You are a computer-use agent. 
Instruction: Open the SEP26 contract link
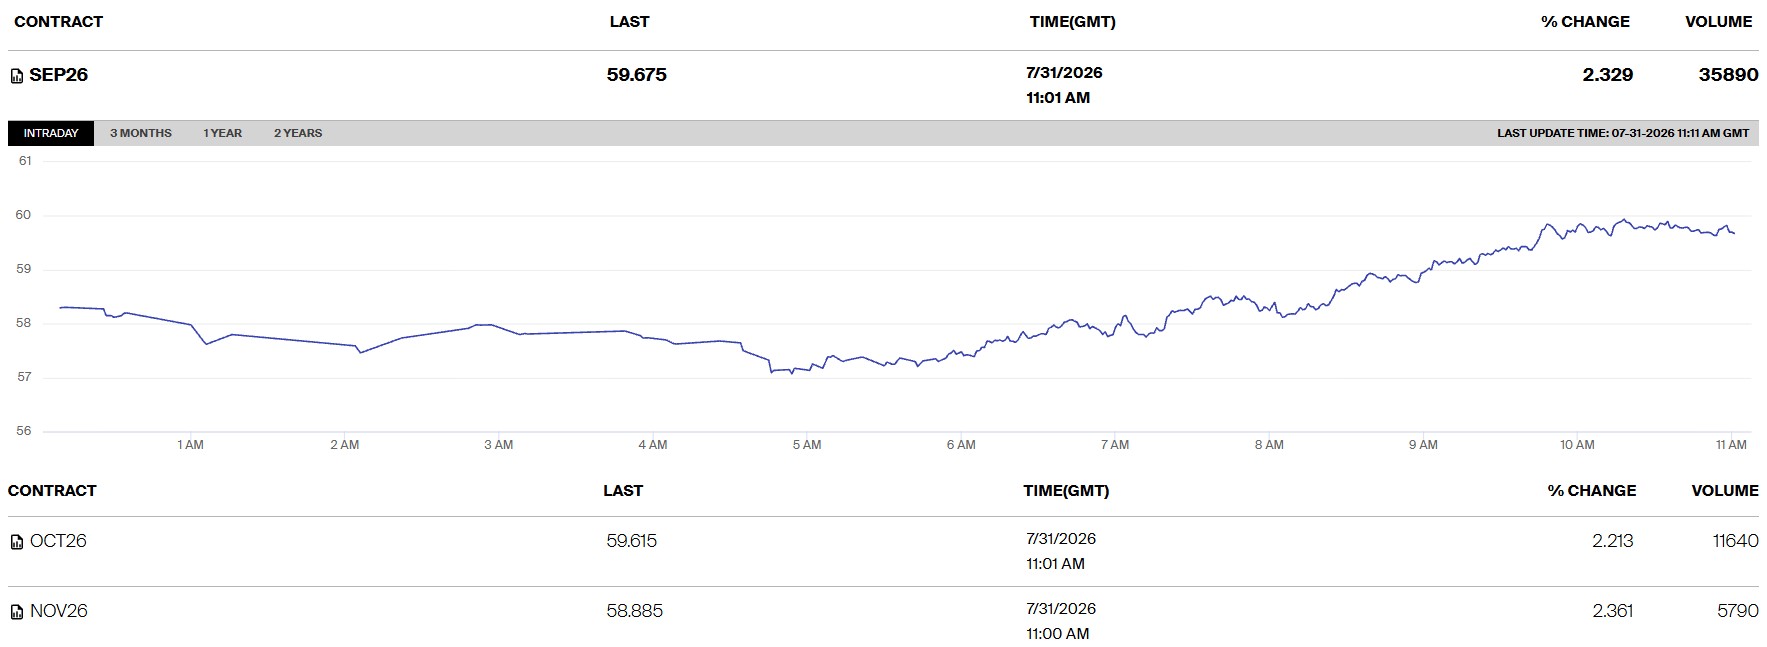tap(59, 75)
